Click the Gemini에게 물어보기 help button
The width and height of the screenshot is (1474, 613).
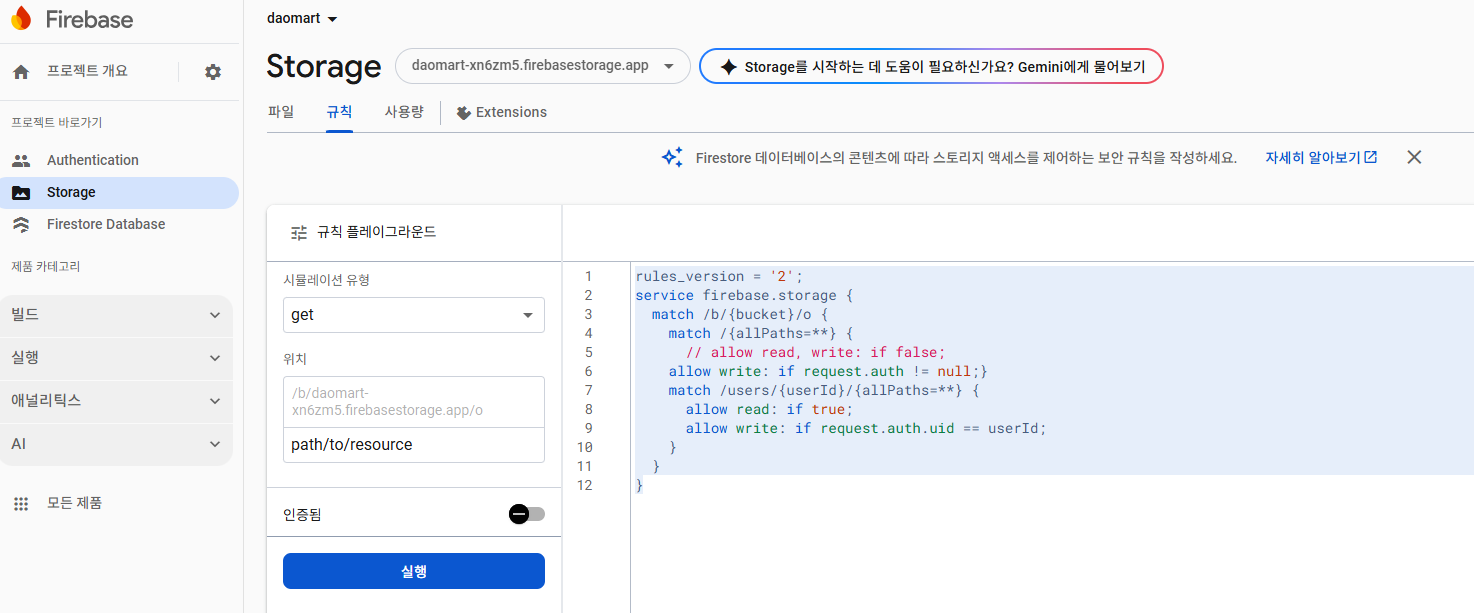[x=931, y=67]
